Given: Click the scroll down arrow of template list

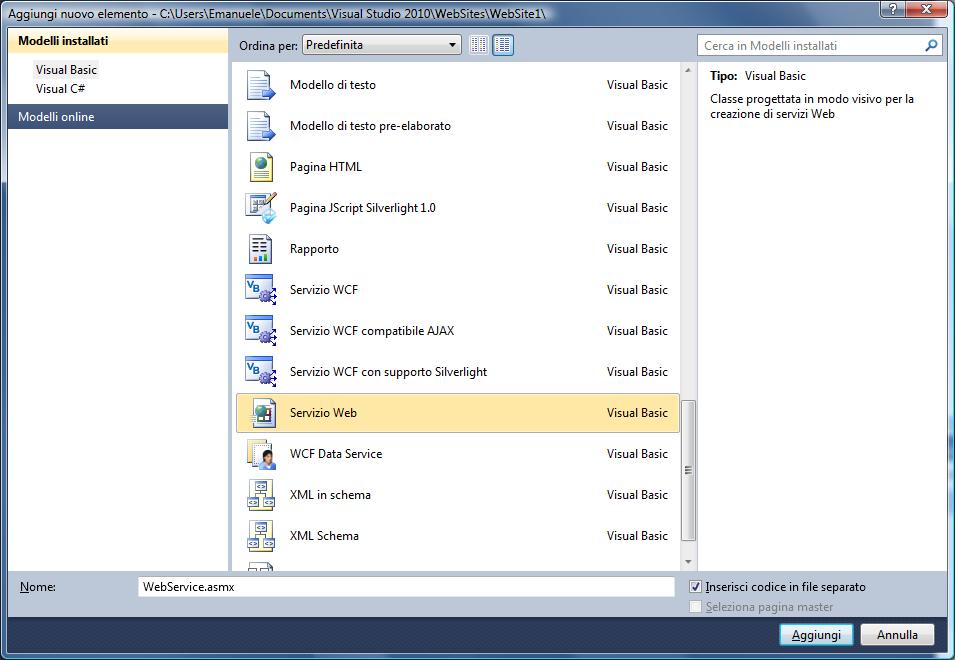Looking at the screenshot, I should pyautogui.click(x=688, y=562).
